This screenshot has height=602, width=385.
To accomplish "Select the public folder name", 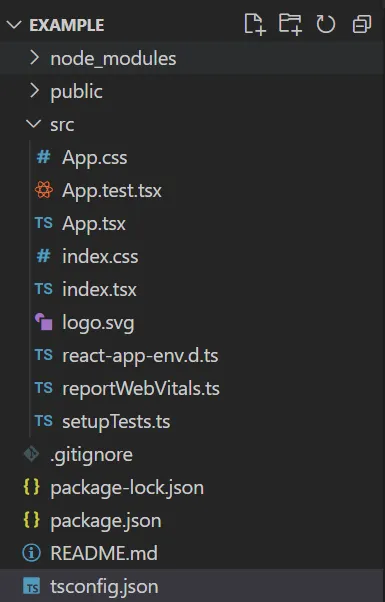I will (76, 92).
